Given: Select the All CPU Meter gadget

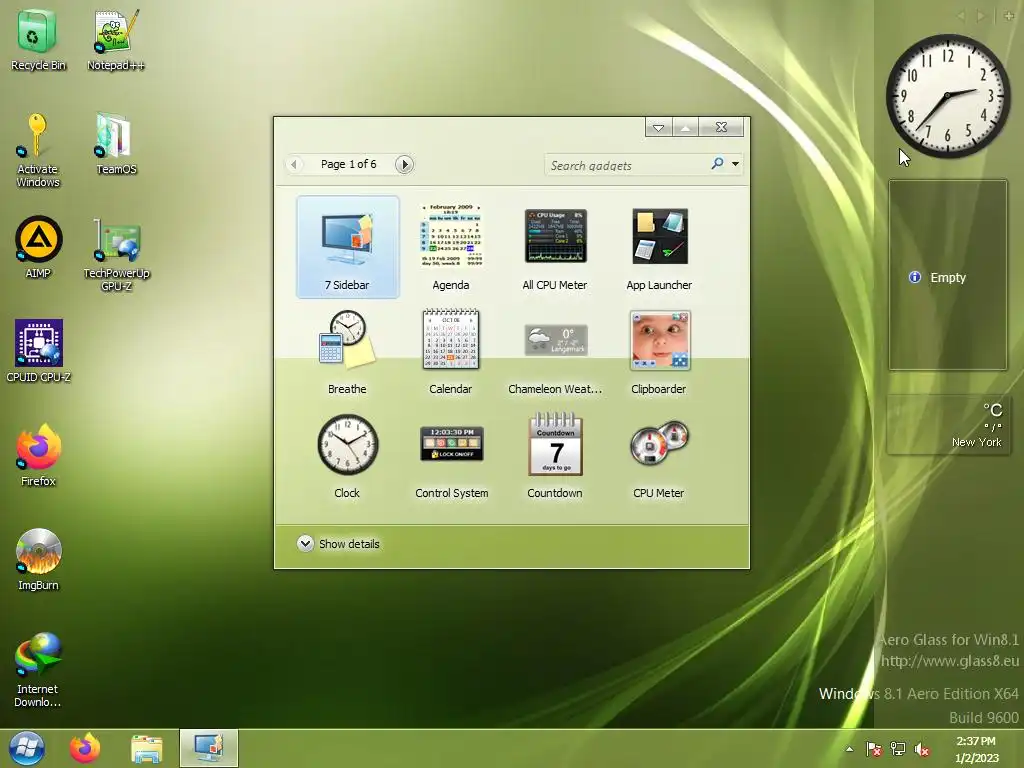Looking at the screenshot, I should 555,247.
